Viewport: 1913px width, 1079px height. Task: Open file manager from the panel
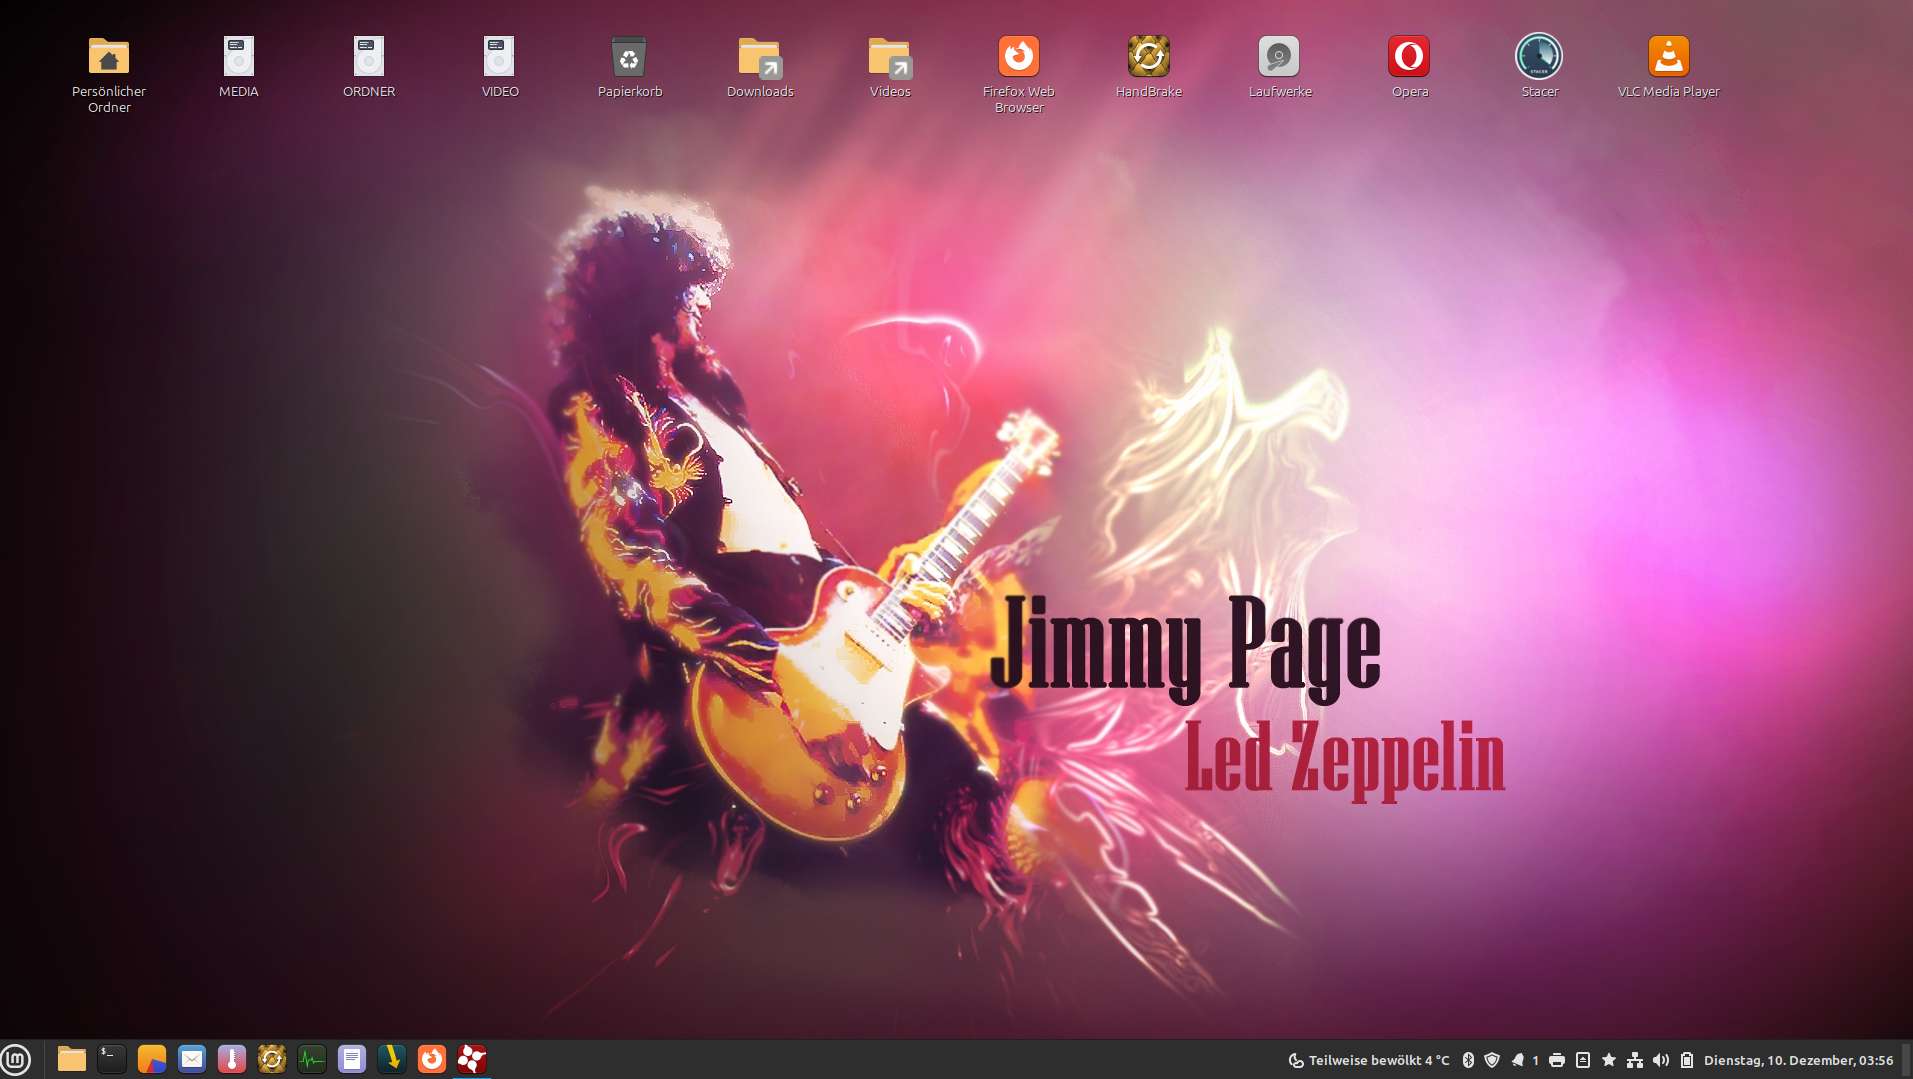(72, 1059)
